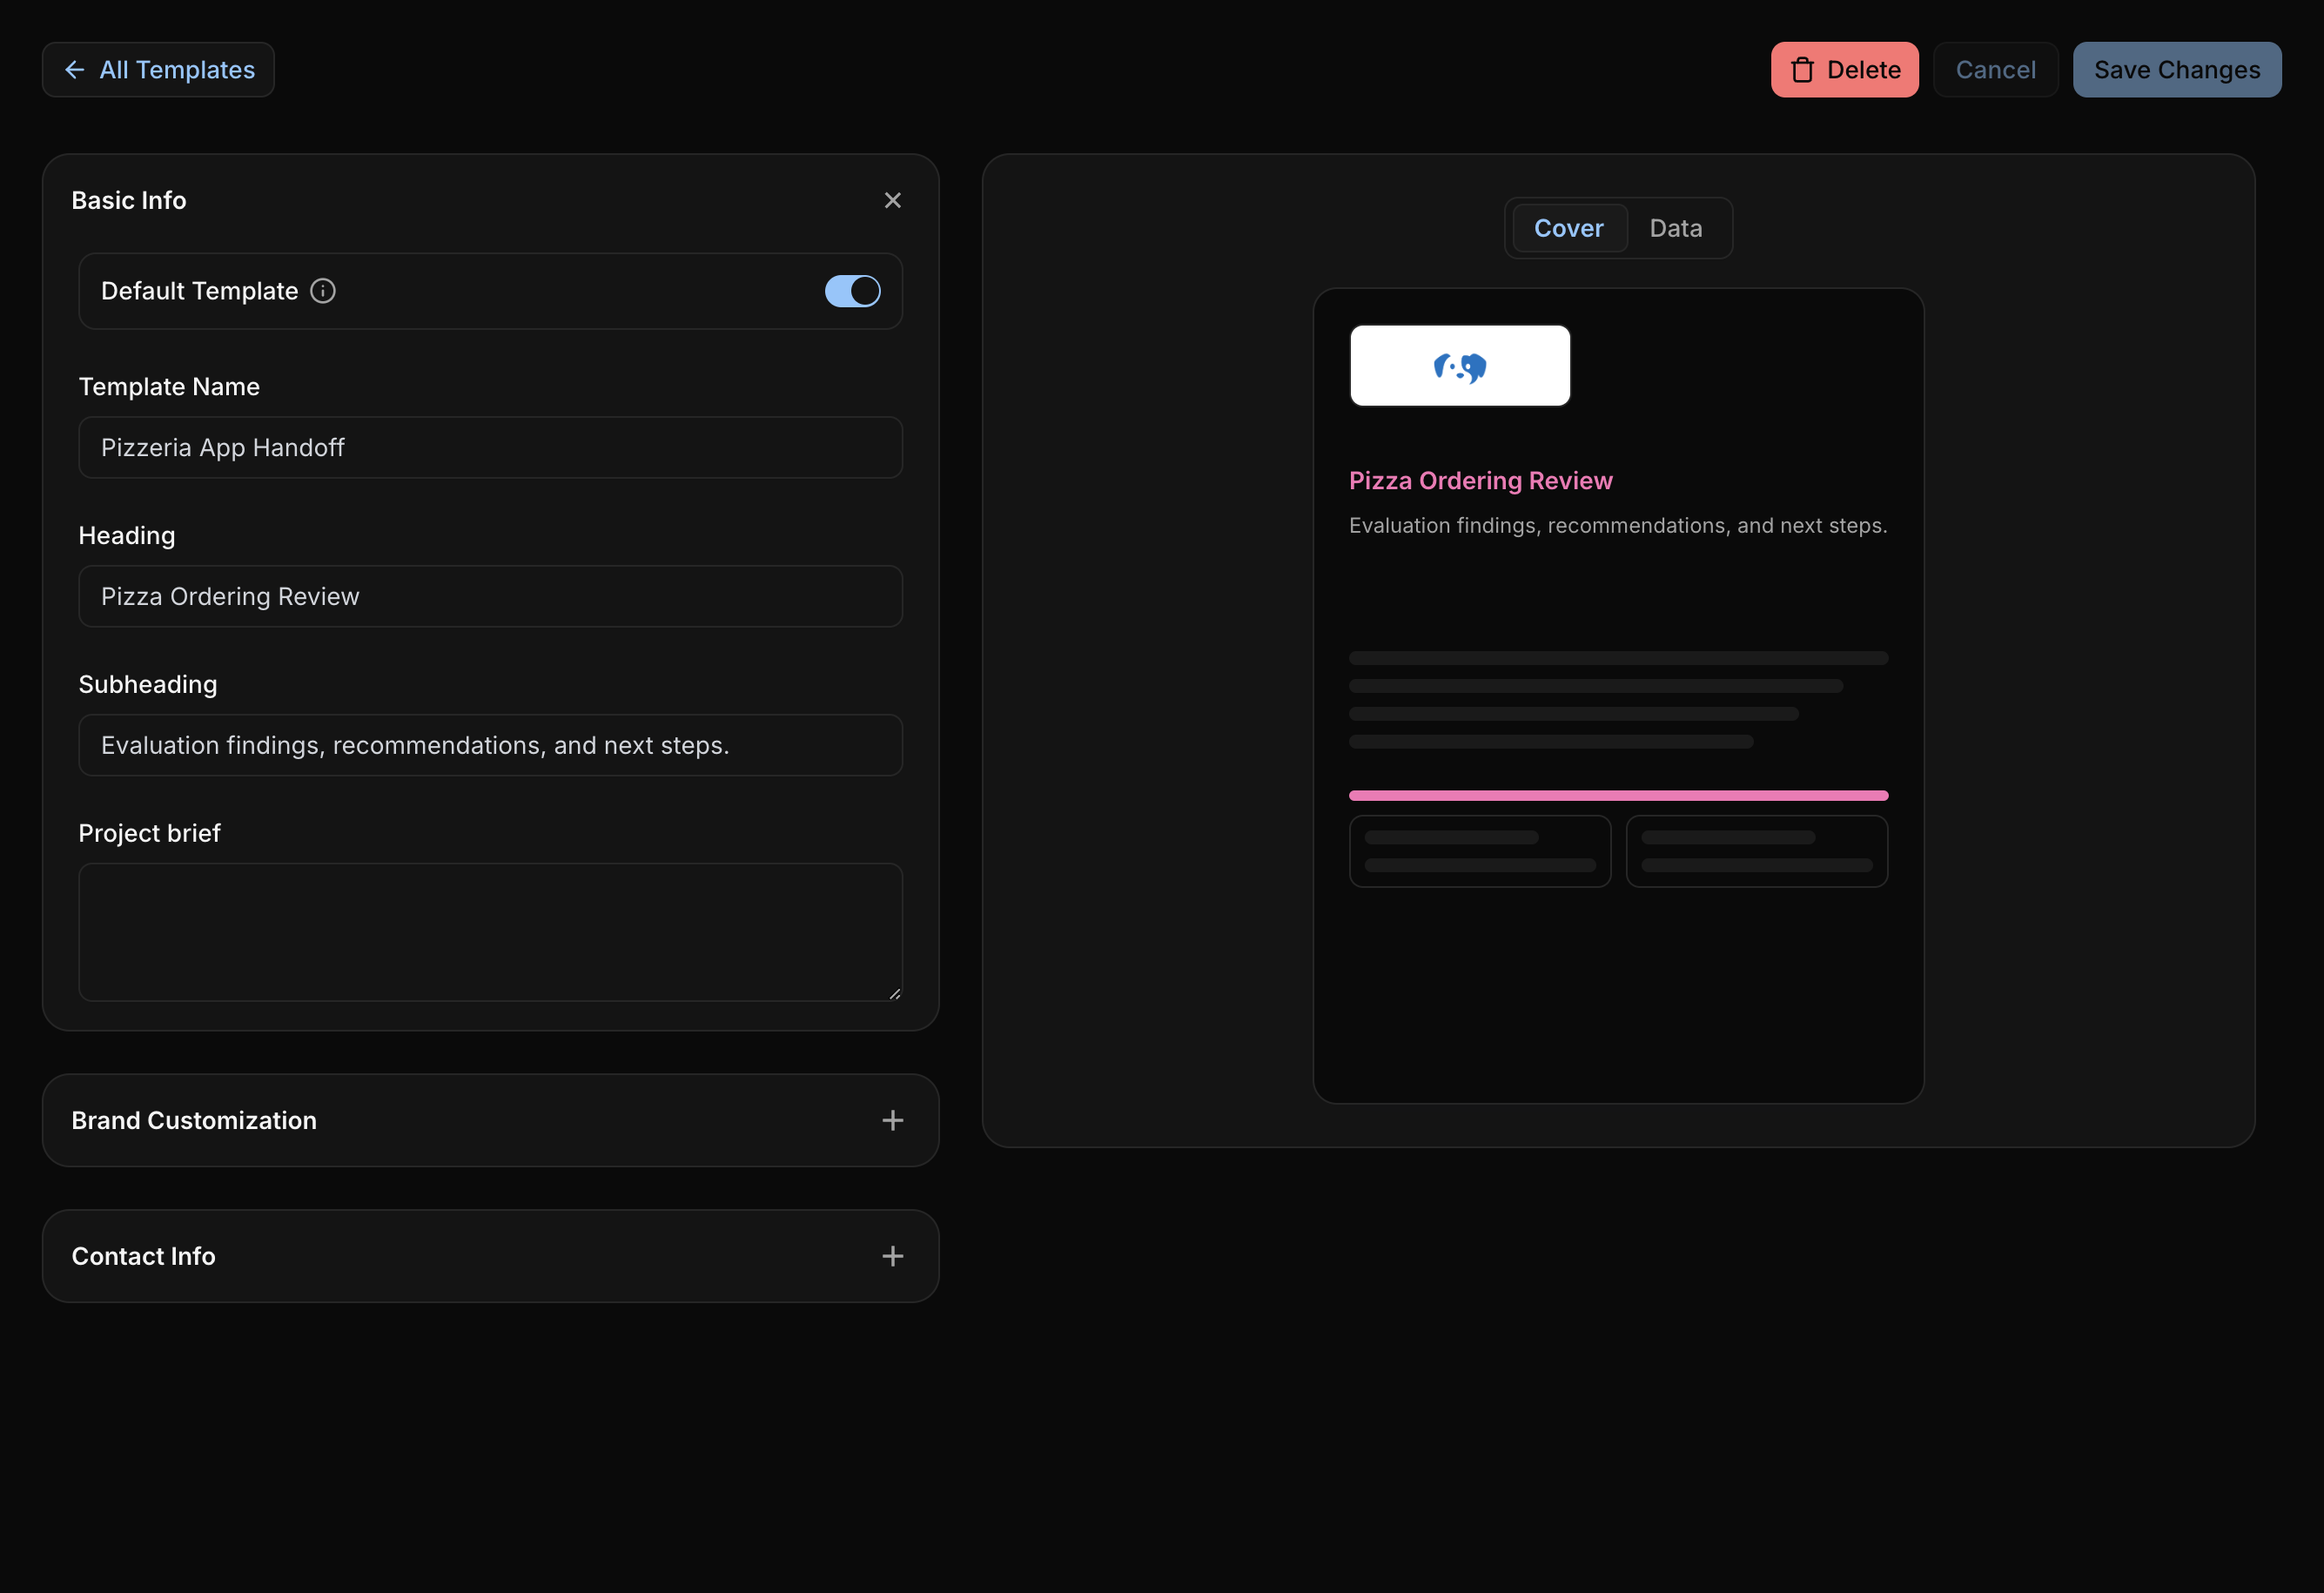Collapse the Basic Info section header
The height and width of the screenshot is (1593, 2324).
[490, 201]
